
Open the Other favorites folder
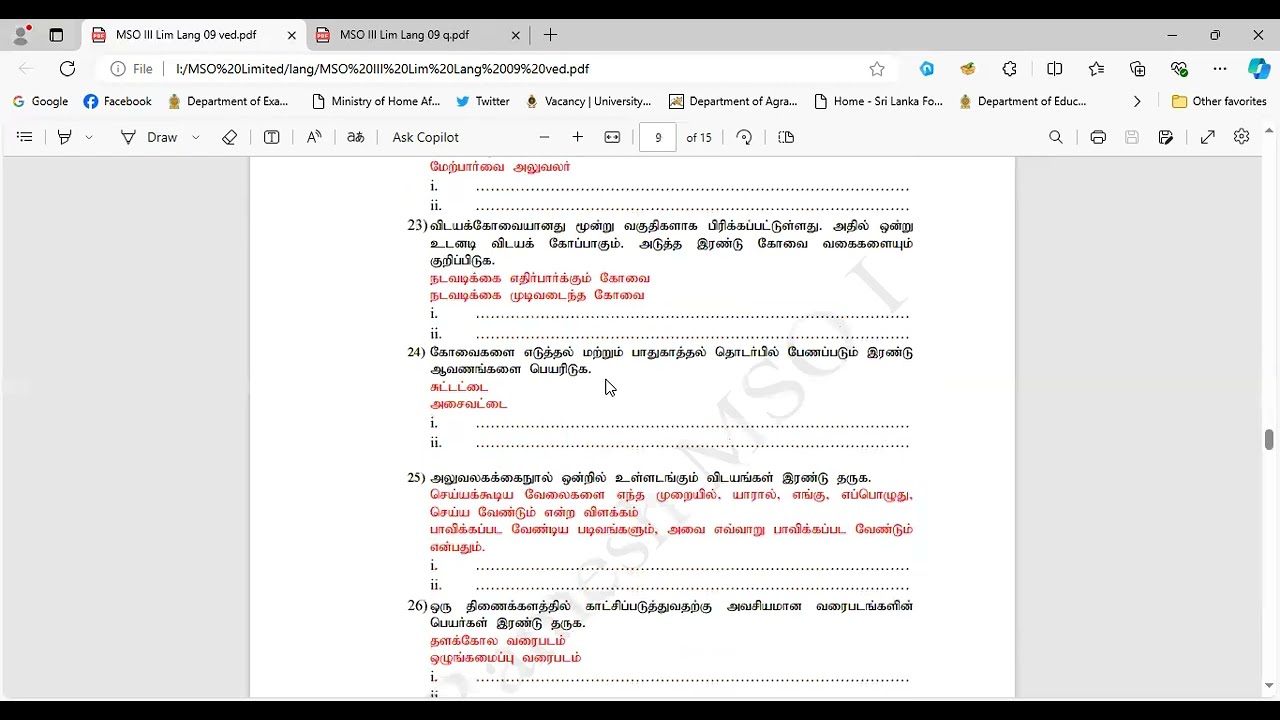1219,101
